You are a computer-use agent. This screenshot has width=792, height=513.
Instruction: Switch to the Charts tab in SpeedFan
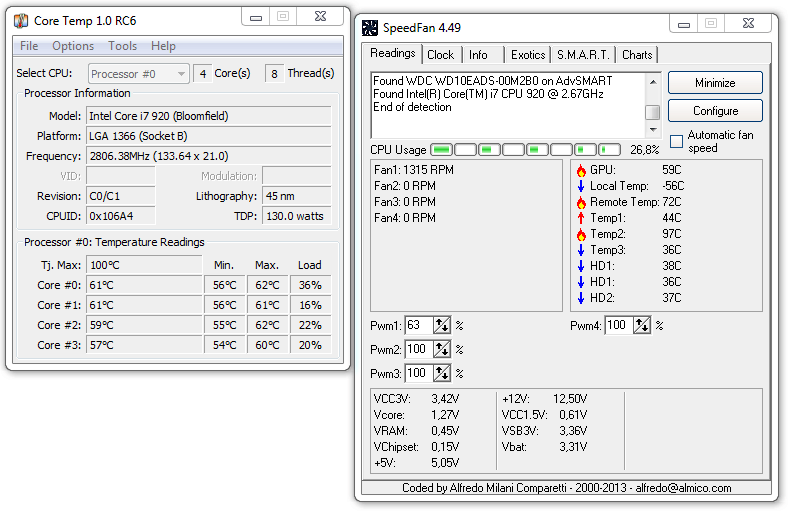click(637, 55)
